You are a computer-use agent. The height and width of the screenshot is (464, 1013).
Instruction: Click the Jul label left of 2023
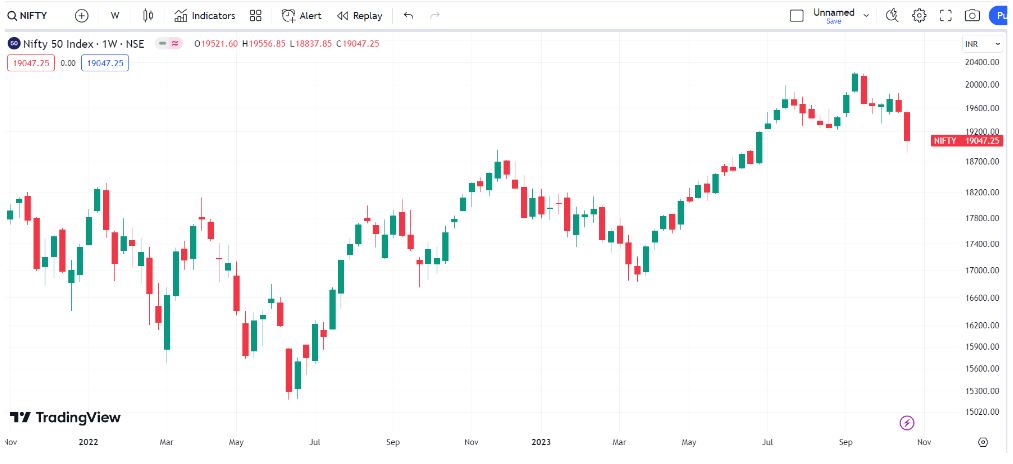(x=314, y=442)
